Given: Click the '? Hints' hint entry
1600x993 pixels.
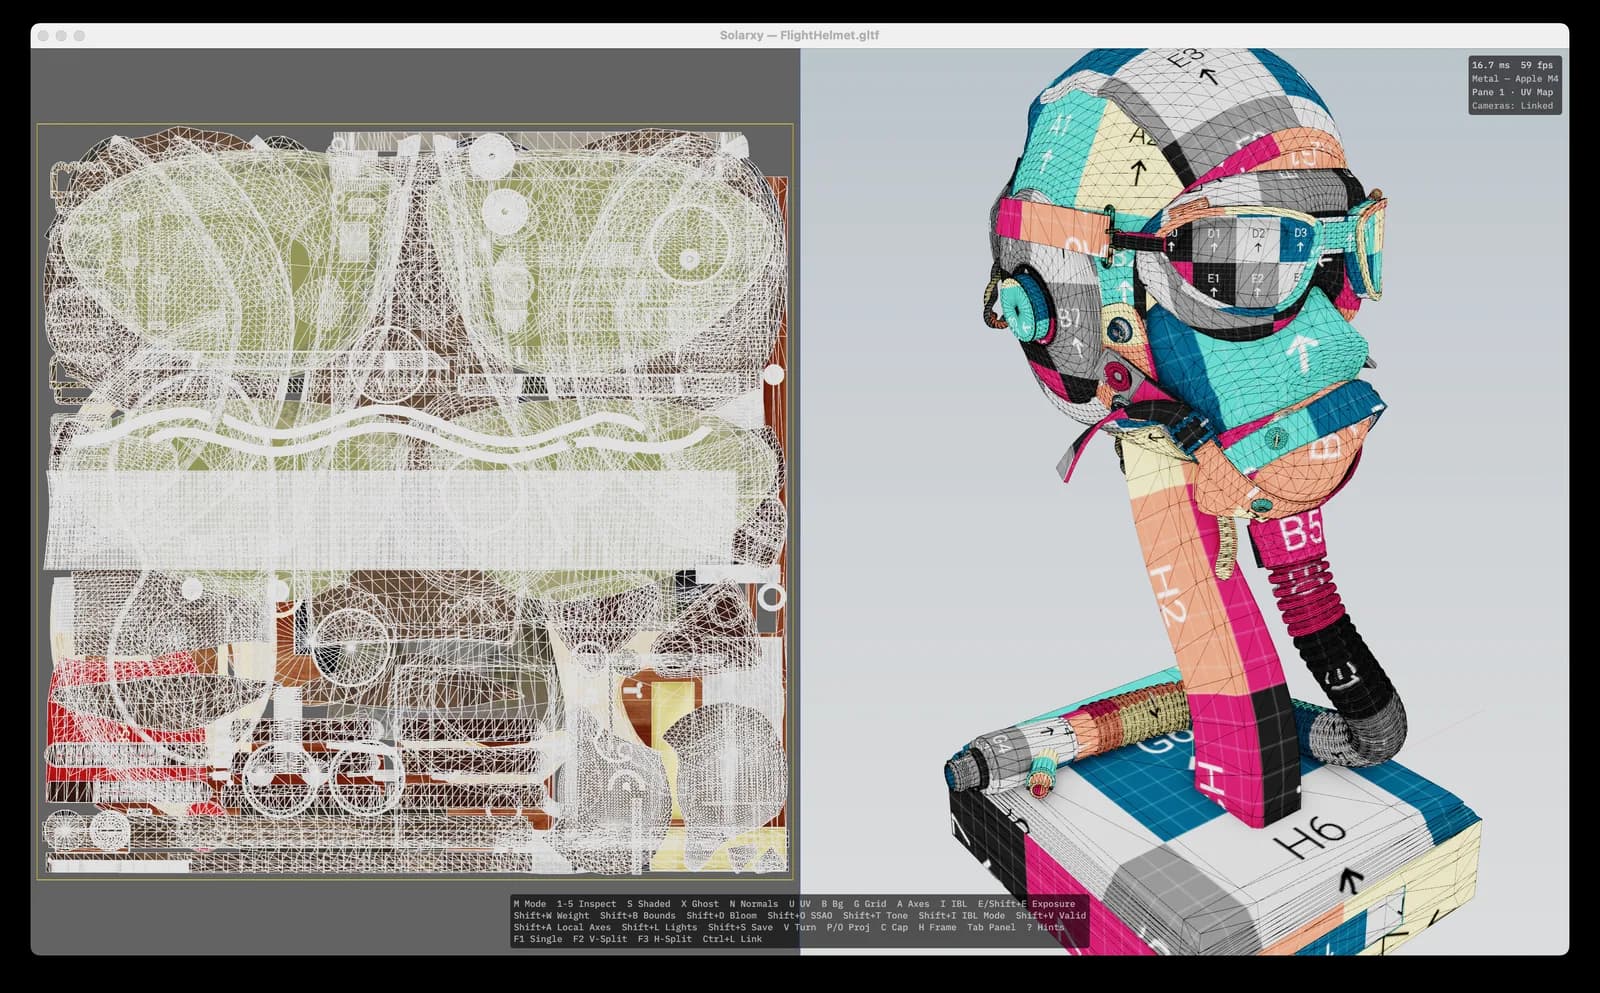Looking at the screenshot, I should pyautogui.click(x=1046, y=928).
